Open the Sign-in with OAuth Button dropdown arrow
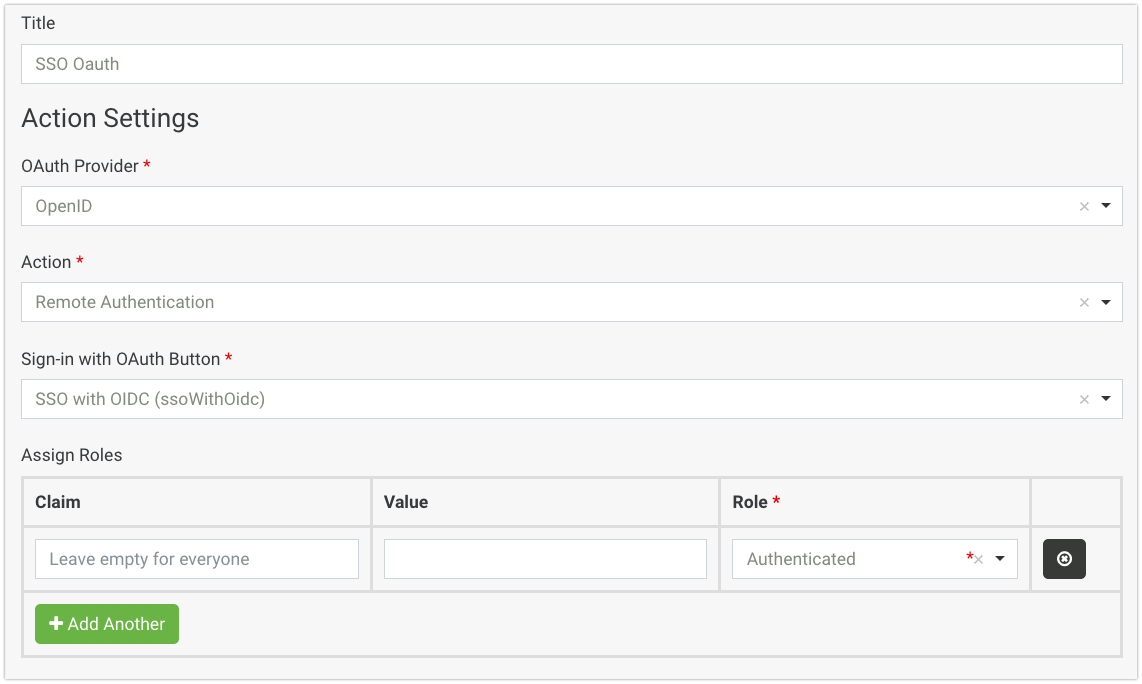 click(x=1106, y=399)
